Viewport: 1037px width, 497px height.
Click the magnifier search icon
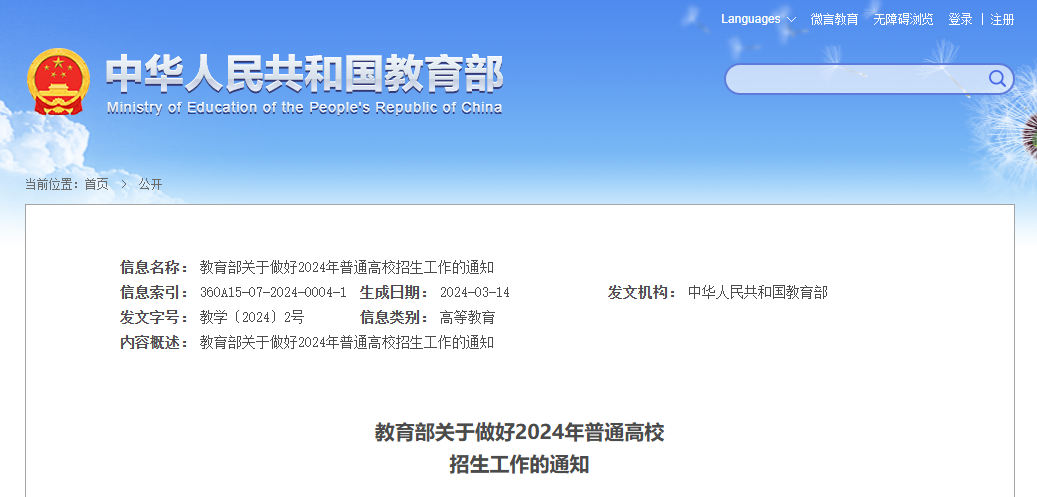point(997,79)
